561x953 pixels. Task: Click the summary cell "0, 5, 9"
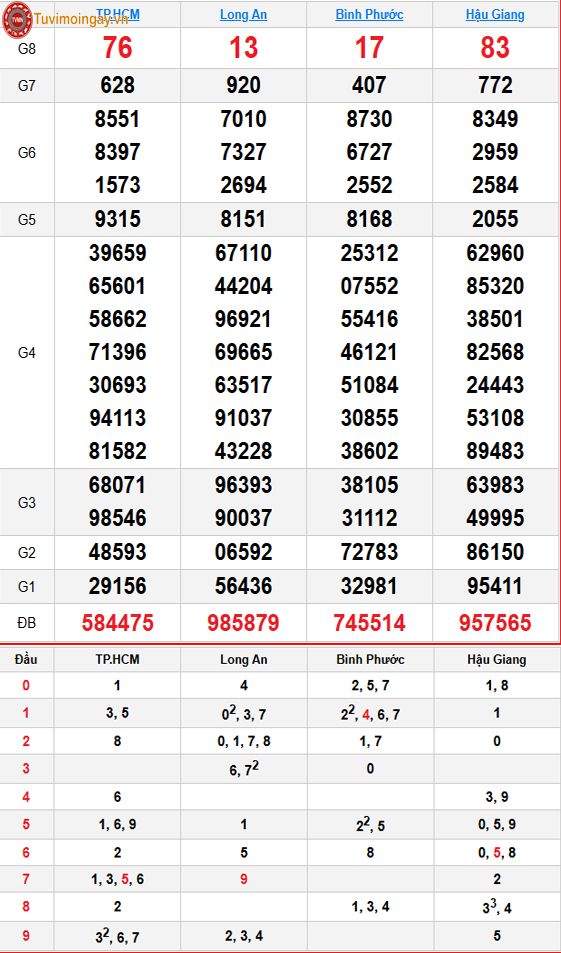click(497, 825)
